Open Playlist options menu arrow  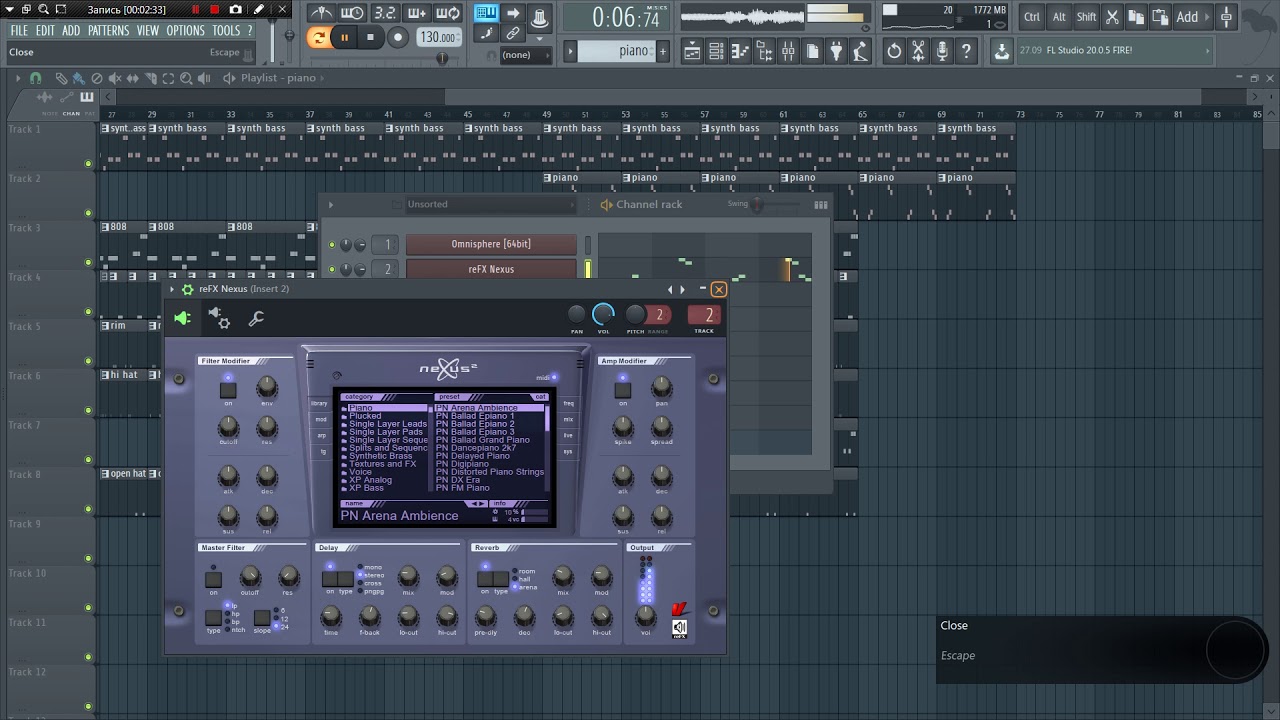pyautogui.click(x=17, y=78)
